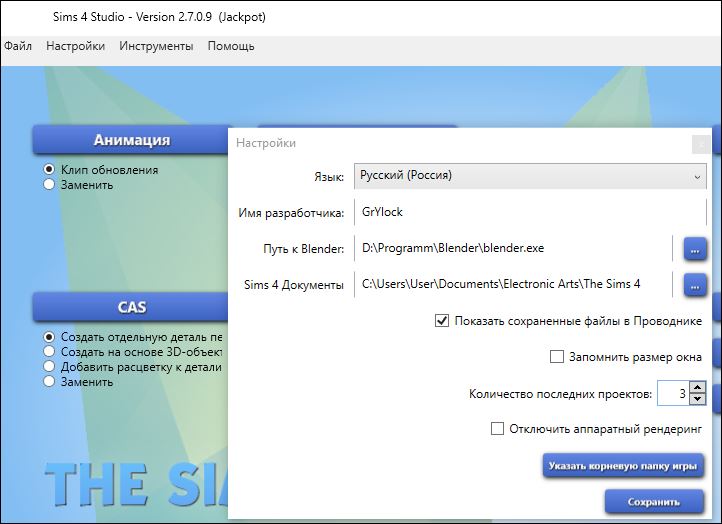The height and width of the screenshot is (524, 722).
Task: Enable Отключить аппаратный рендеринг checkbox
Action: [497, 429]
